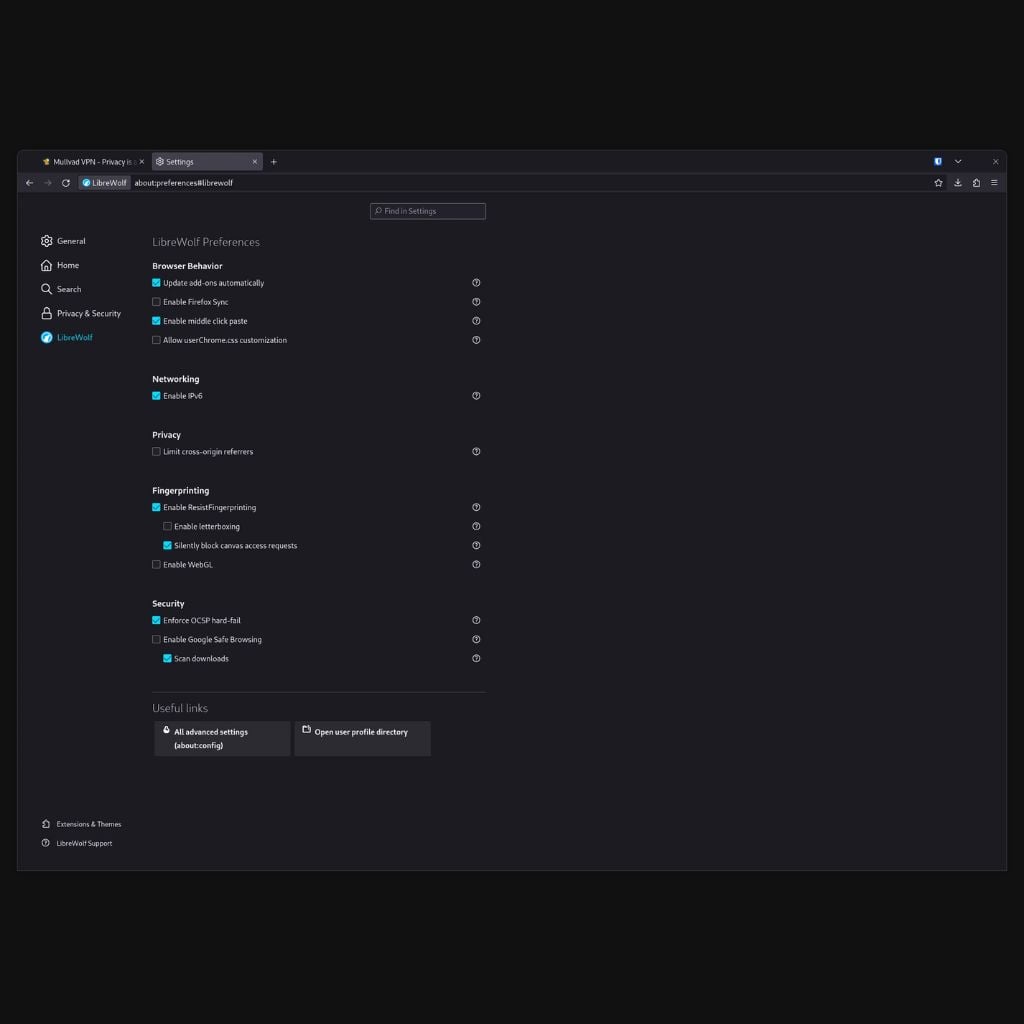Open the downloads panel icon

click(x=957, y=183)
